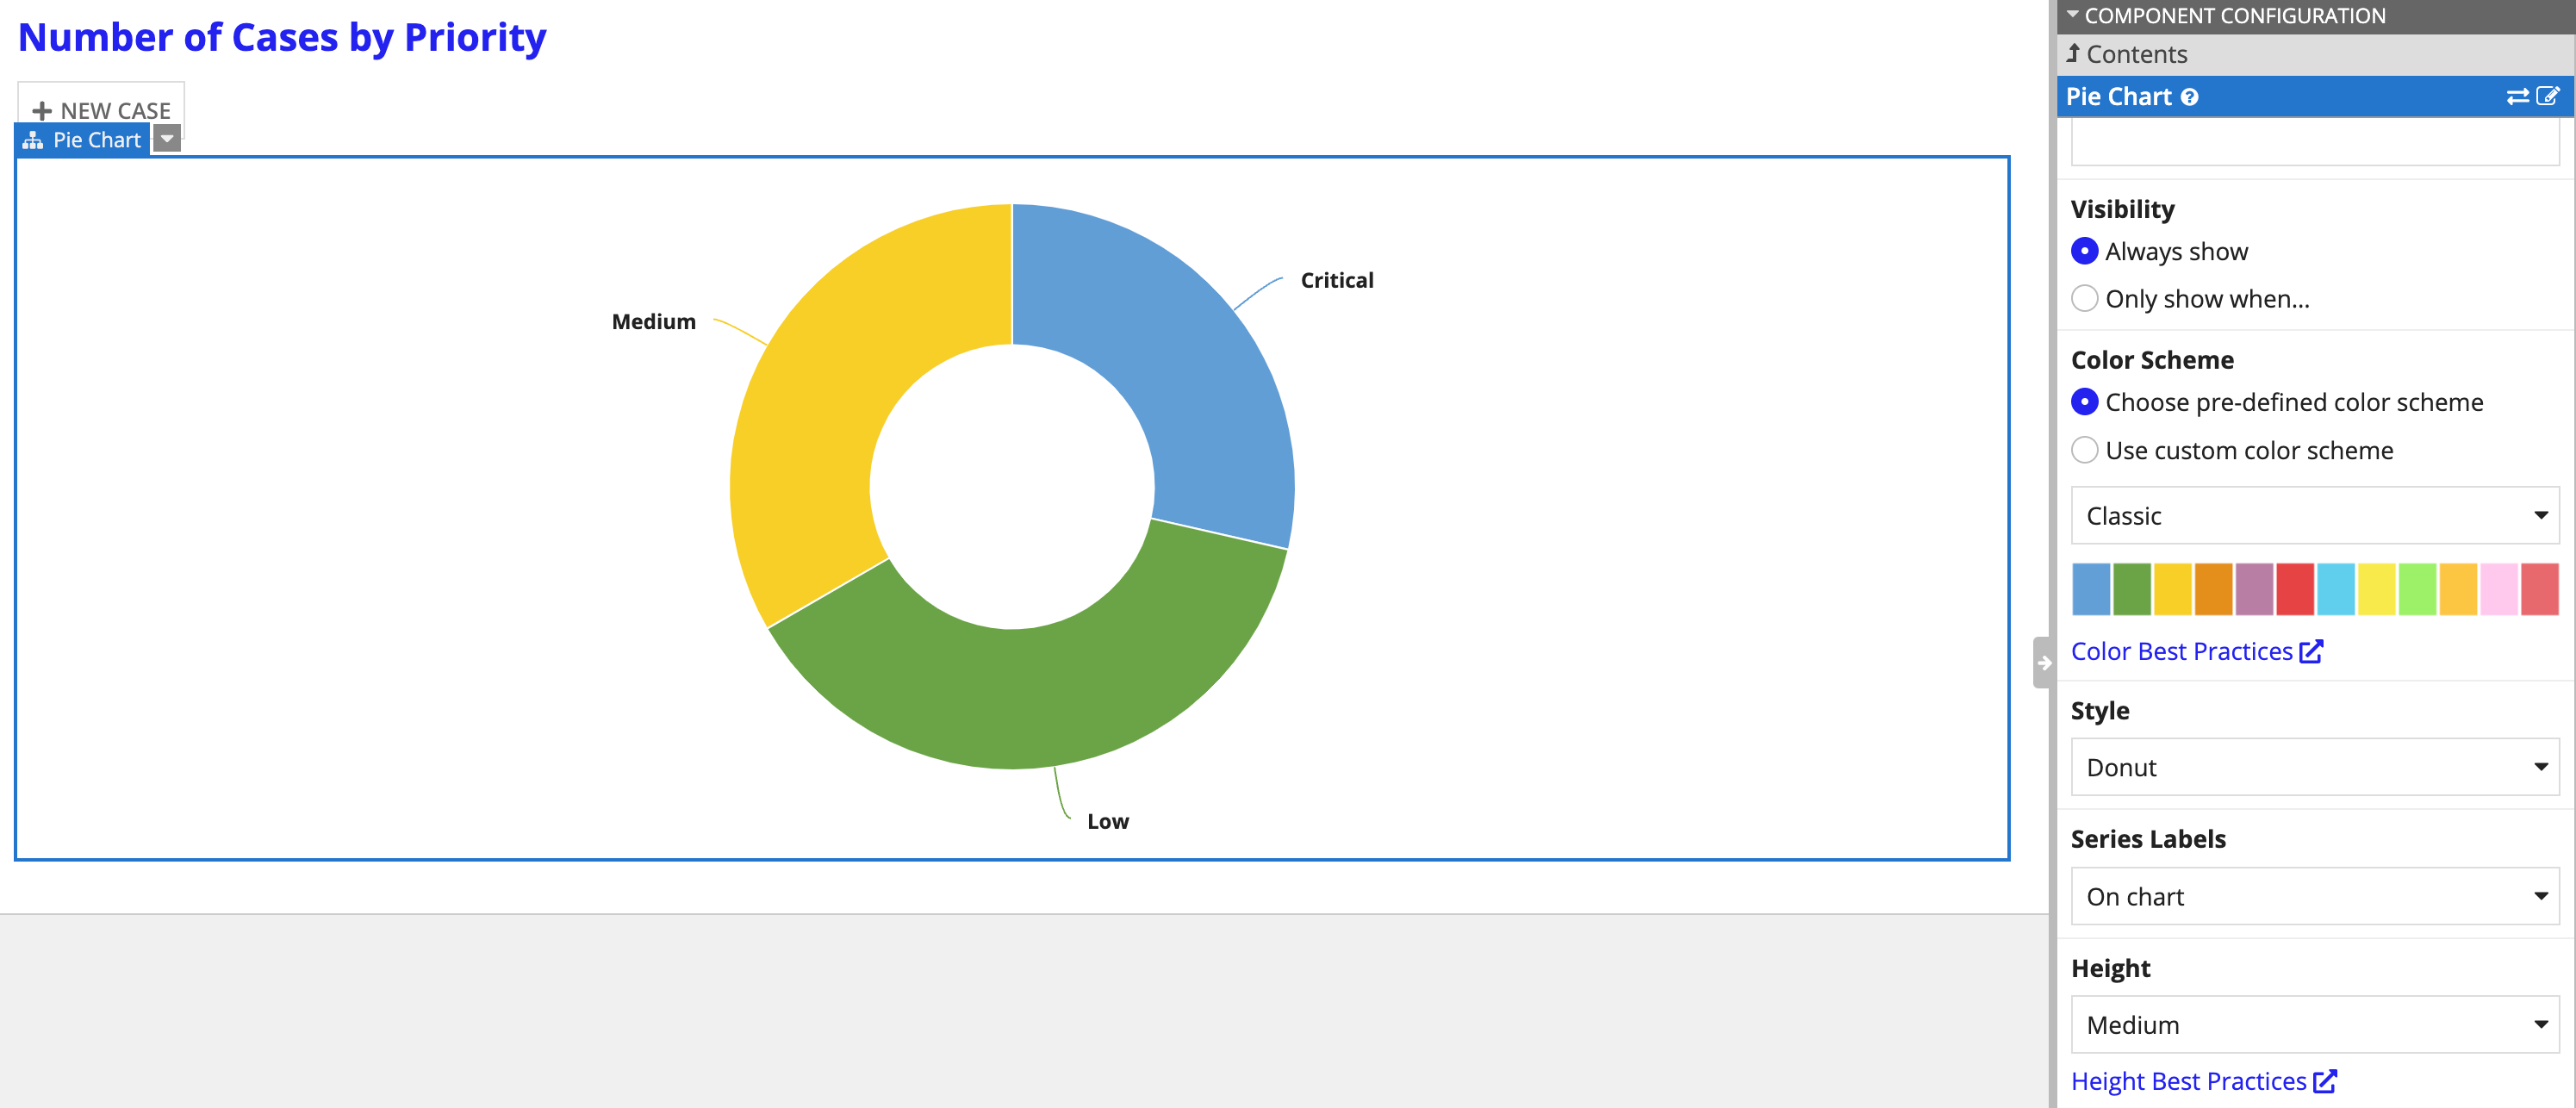Enable Use custom color scheme option
The width and height of the screenshot is (2576, 1108).
coord(2087,451)
